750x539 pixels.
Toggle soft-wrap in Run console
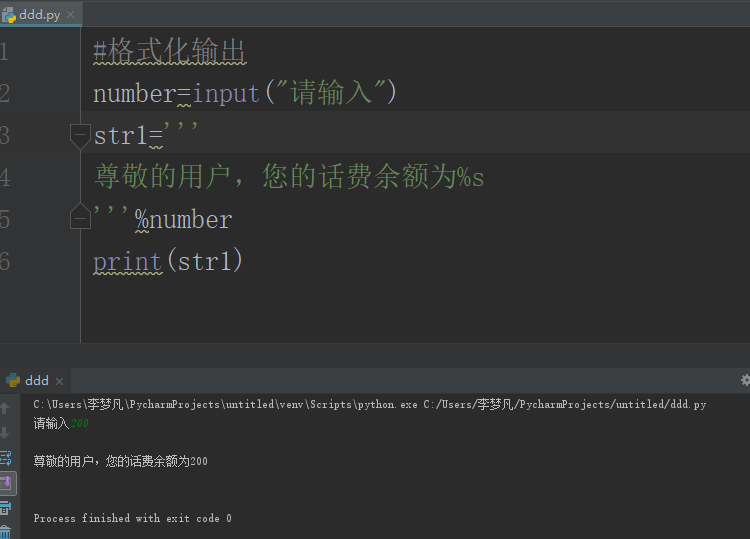tap(5, 458)
